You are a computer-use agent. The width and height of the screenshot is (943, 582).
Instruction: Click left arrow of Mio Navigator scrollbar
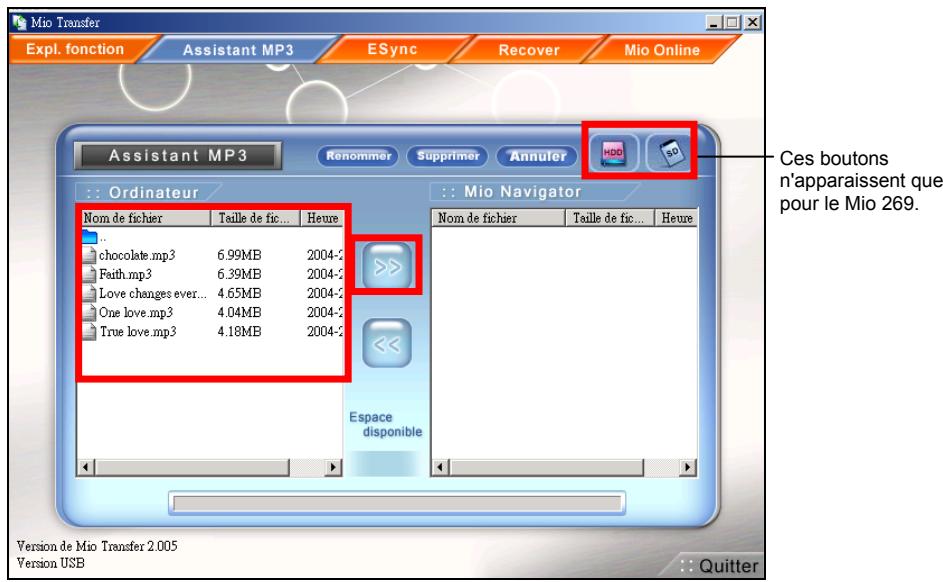[441, 467]
